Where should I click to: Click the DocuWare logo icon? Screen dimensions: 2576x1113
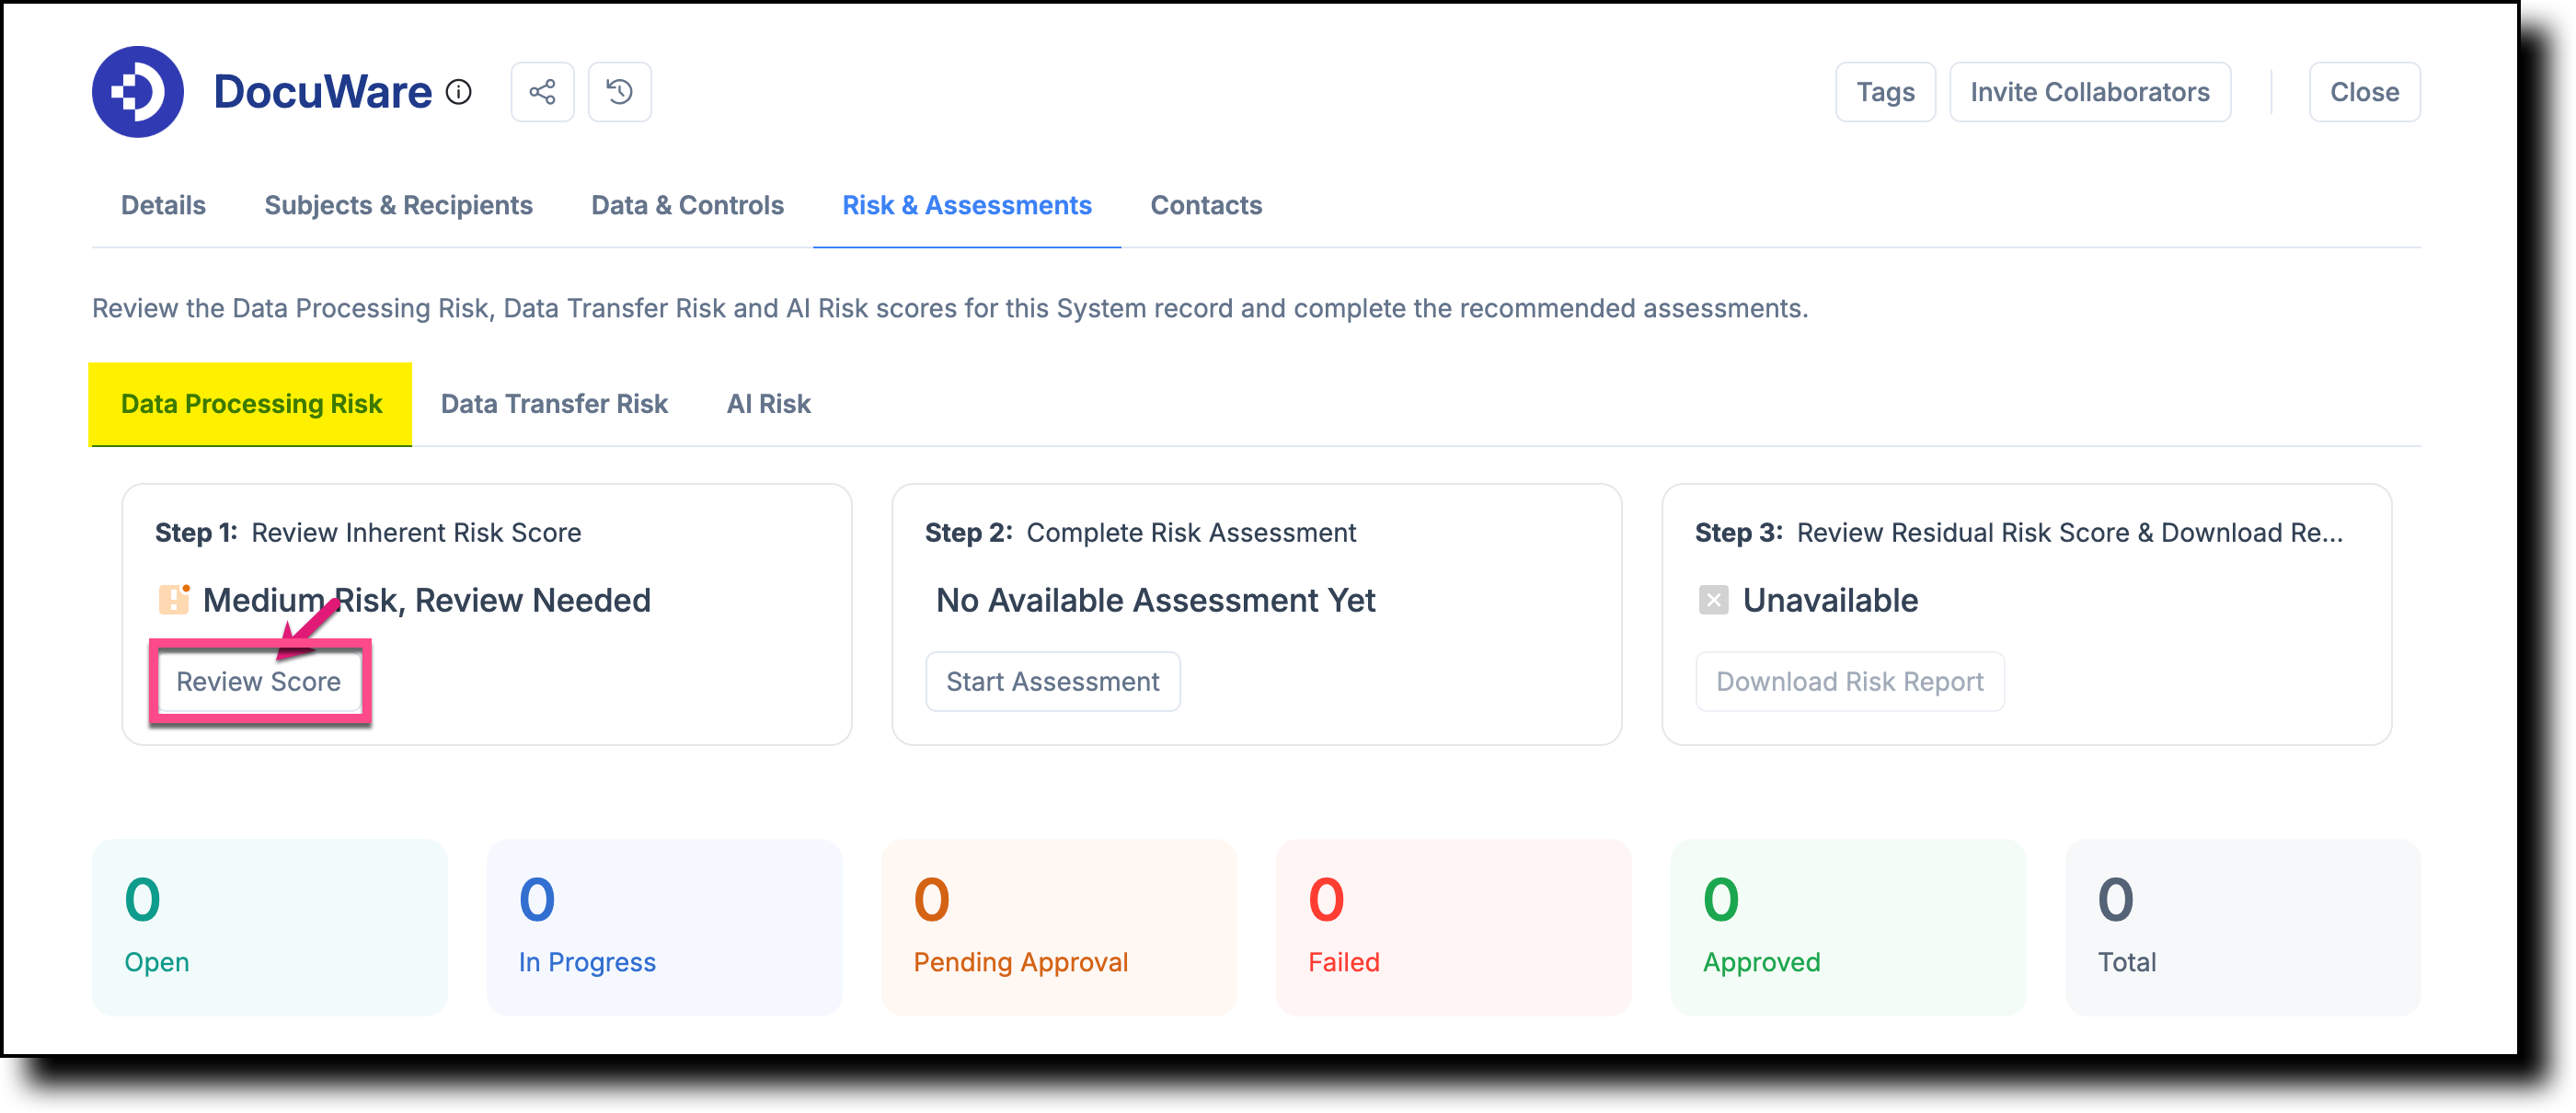[137, 92]
